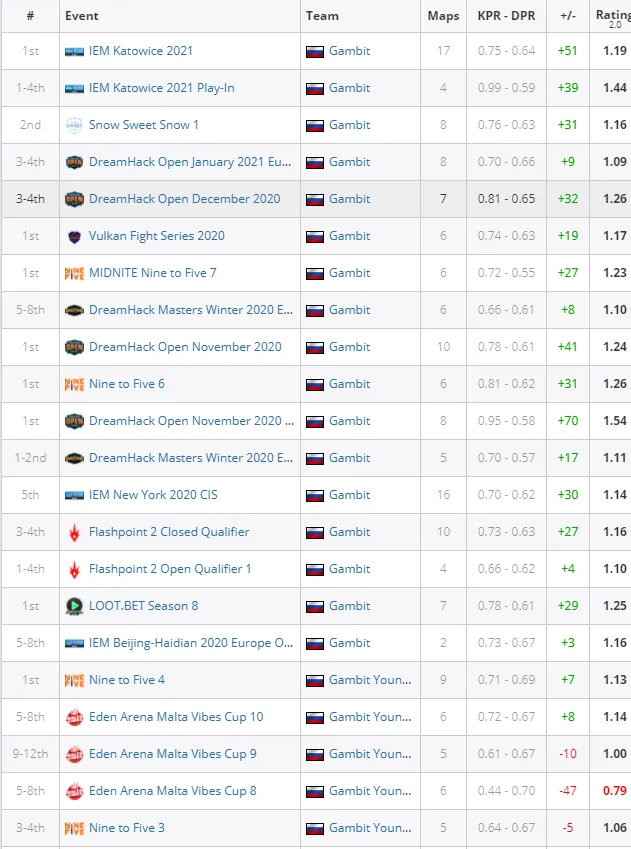Click the 9-12th placement cell

pyautogui.click(x=30, y=754)
